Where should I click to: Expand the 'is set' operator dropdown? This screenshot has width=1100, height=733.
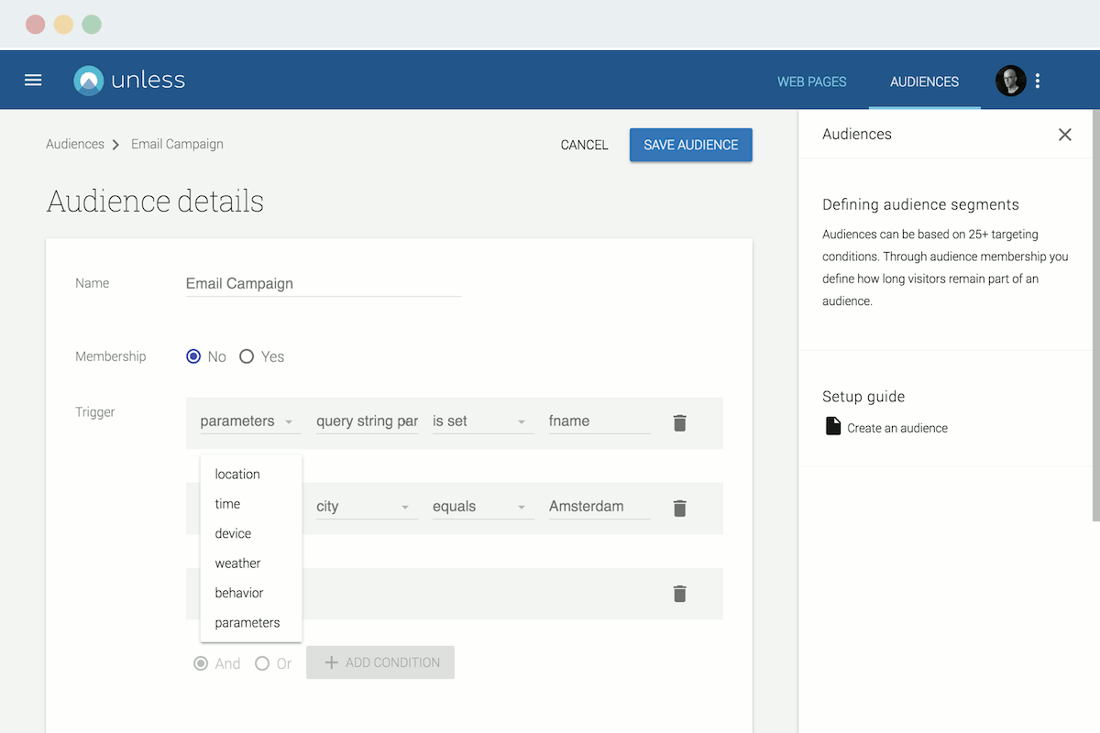point(483,421)
